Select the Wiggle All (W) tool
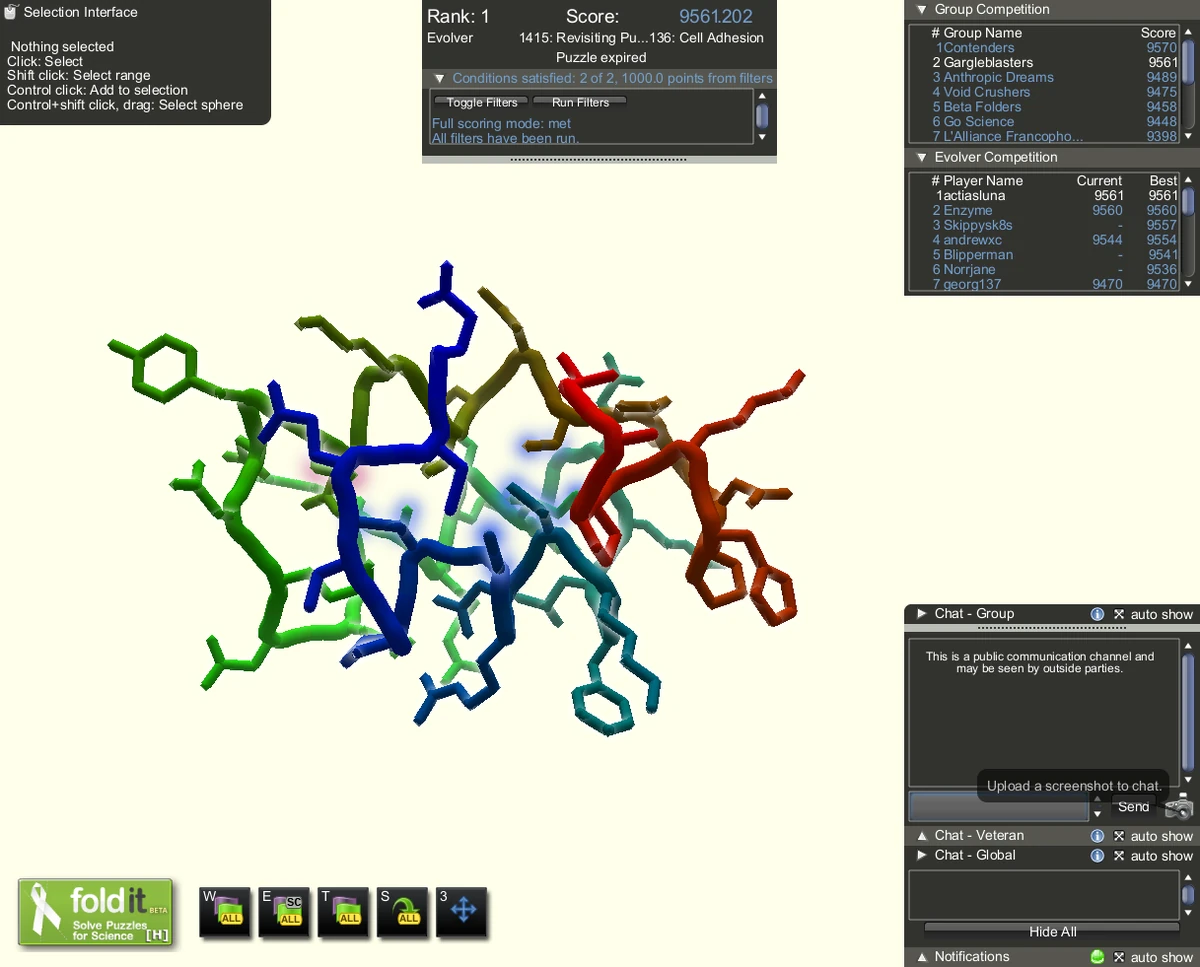 point(225,912)
